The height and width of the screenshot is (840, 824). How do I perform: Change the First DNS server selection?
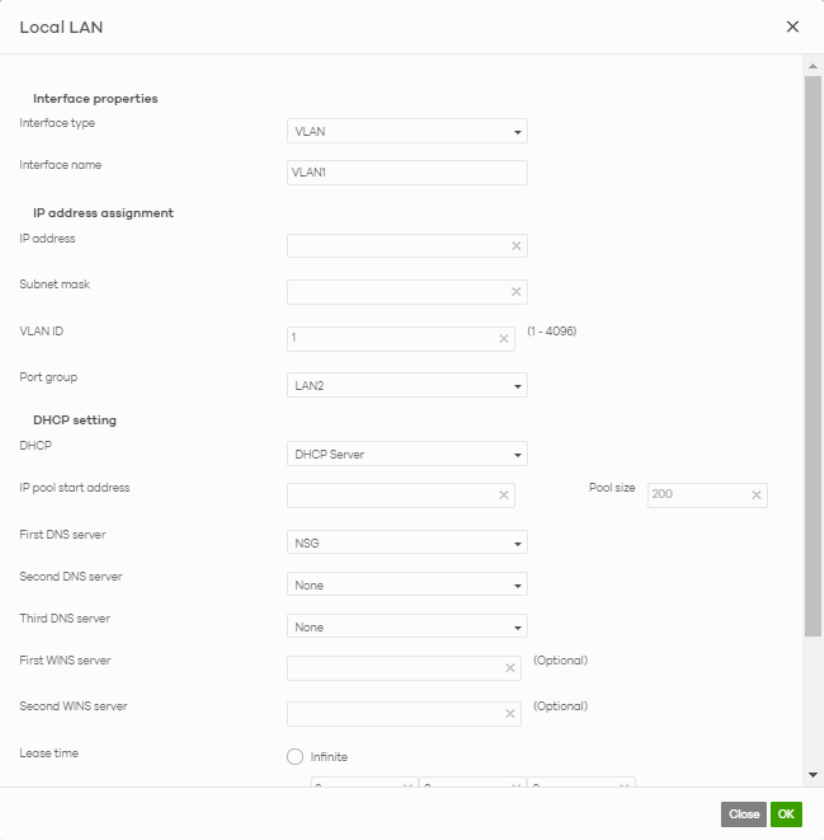pos(407,542)
